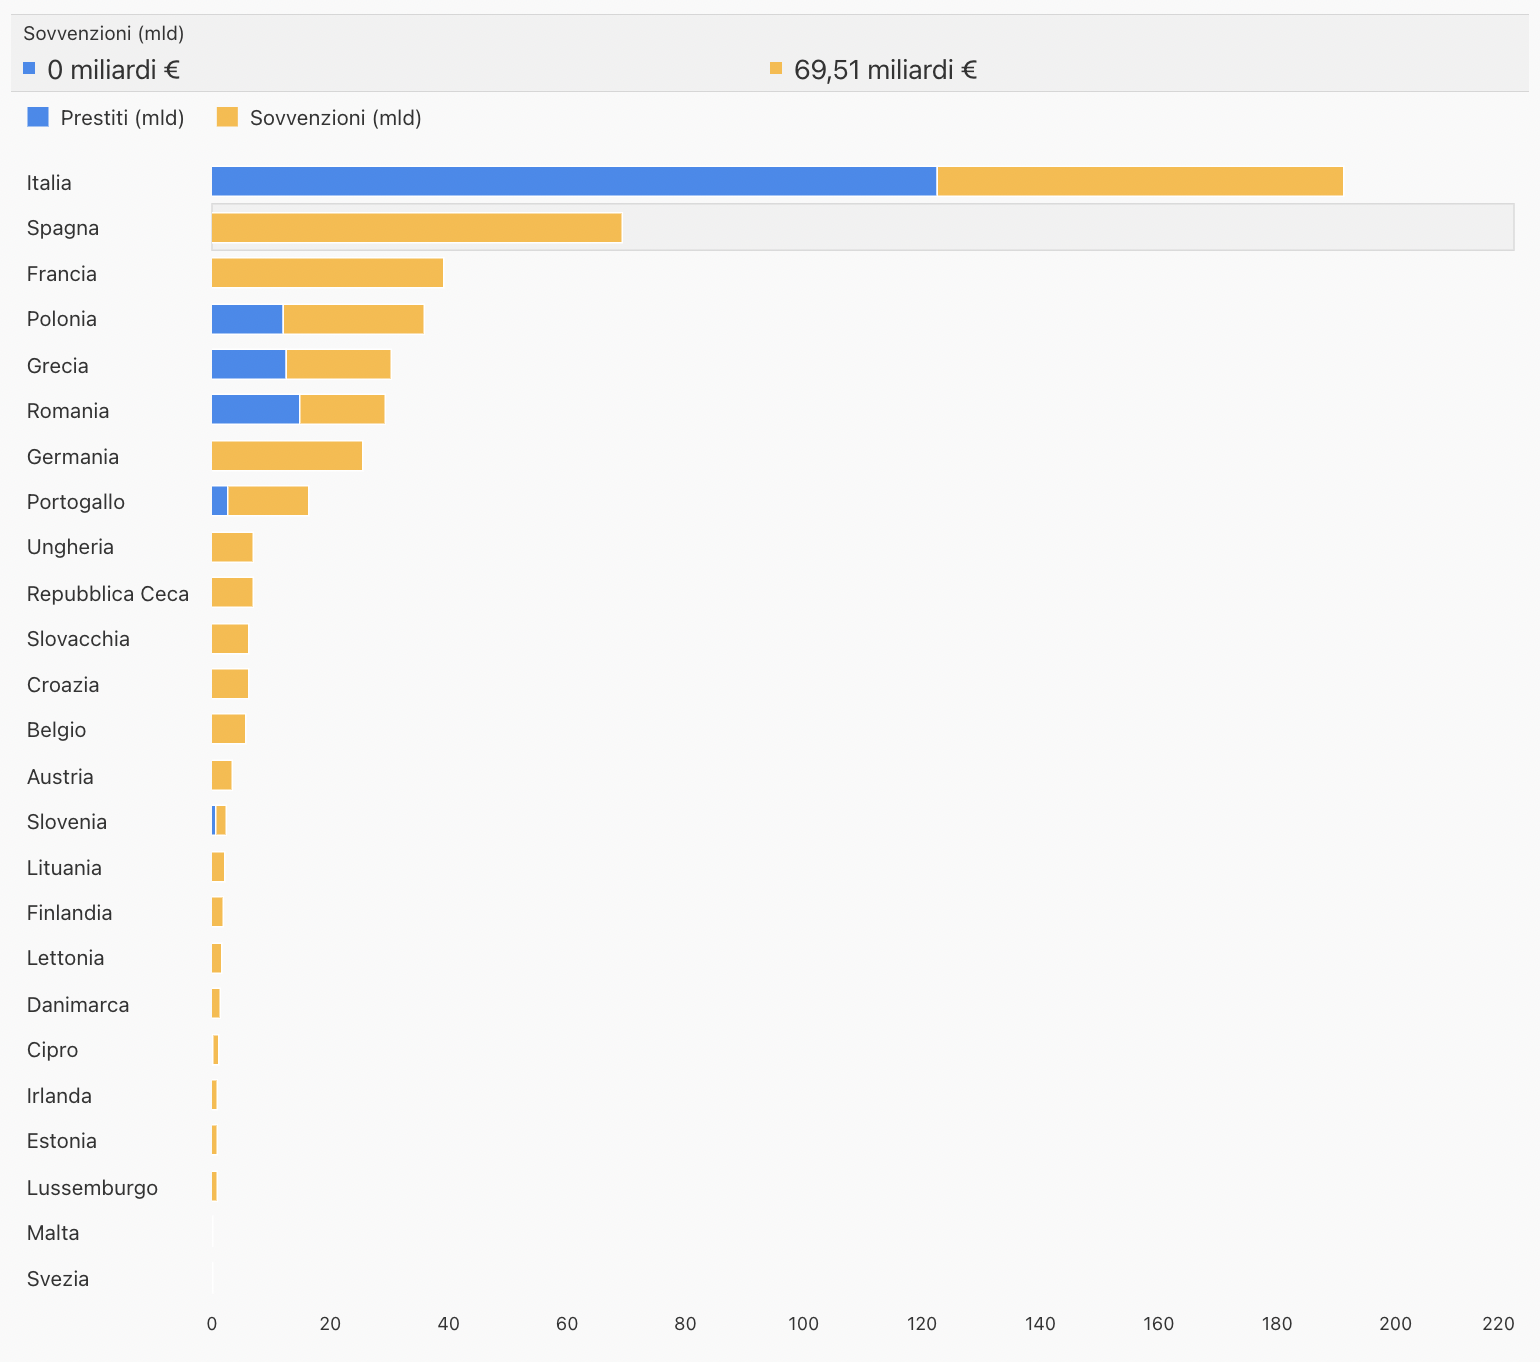
Task: Click the Repubblica Ceca bar
Action: (x=232, y=593)
